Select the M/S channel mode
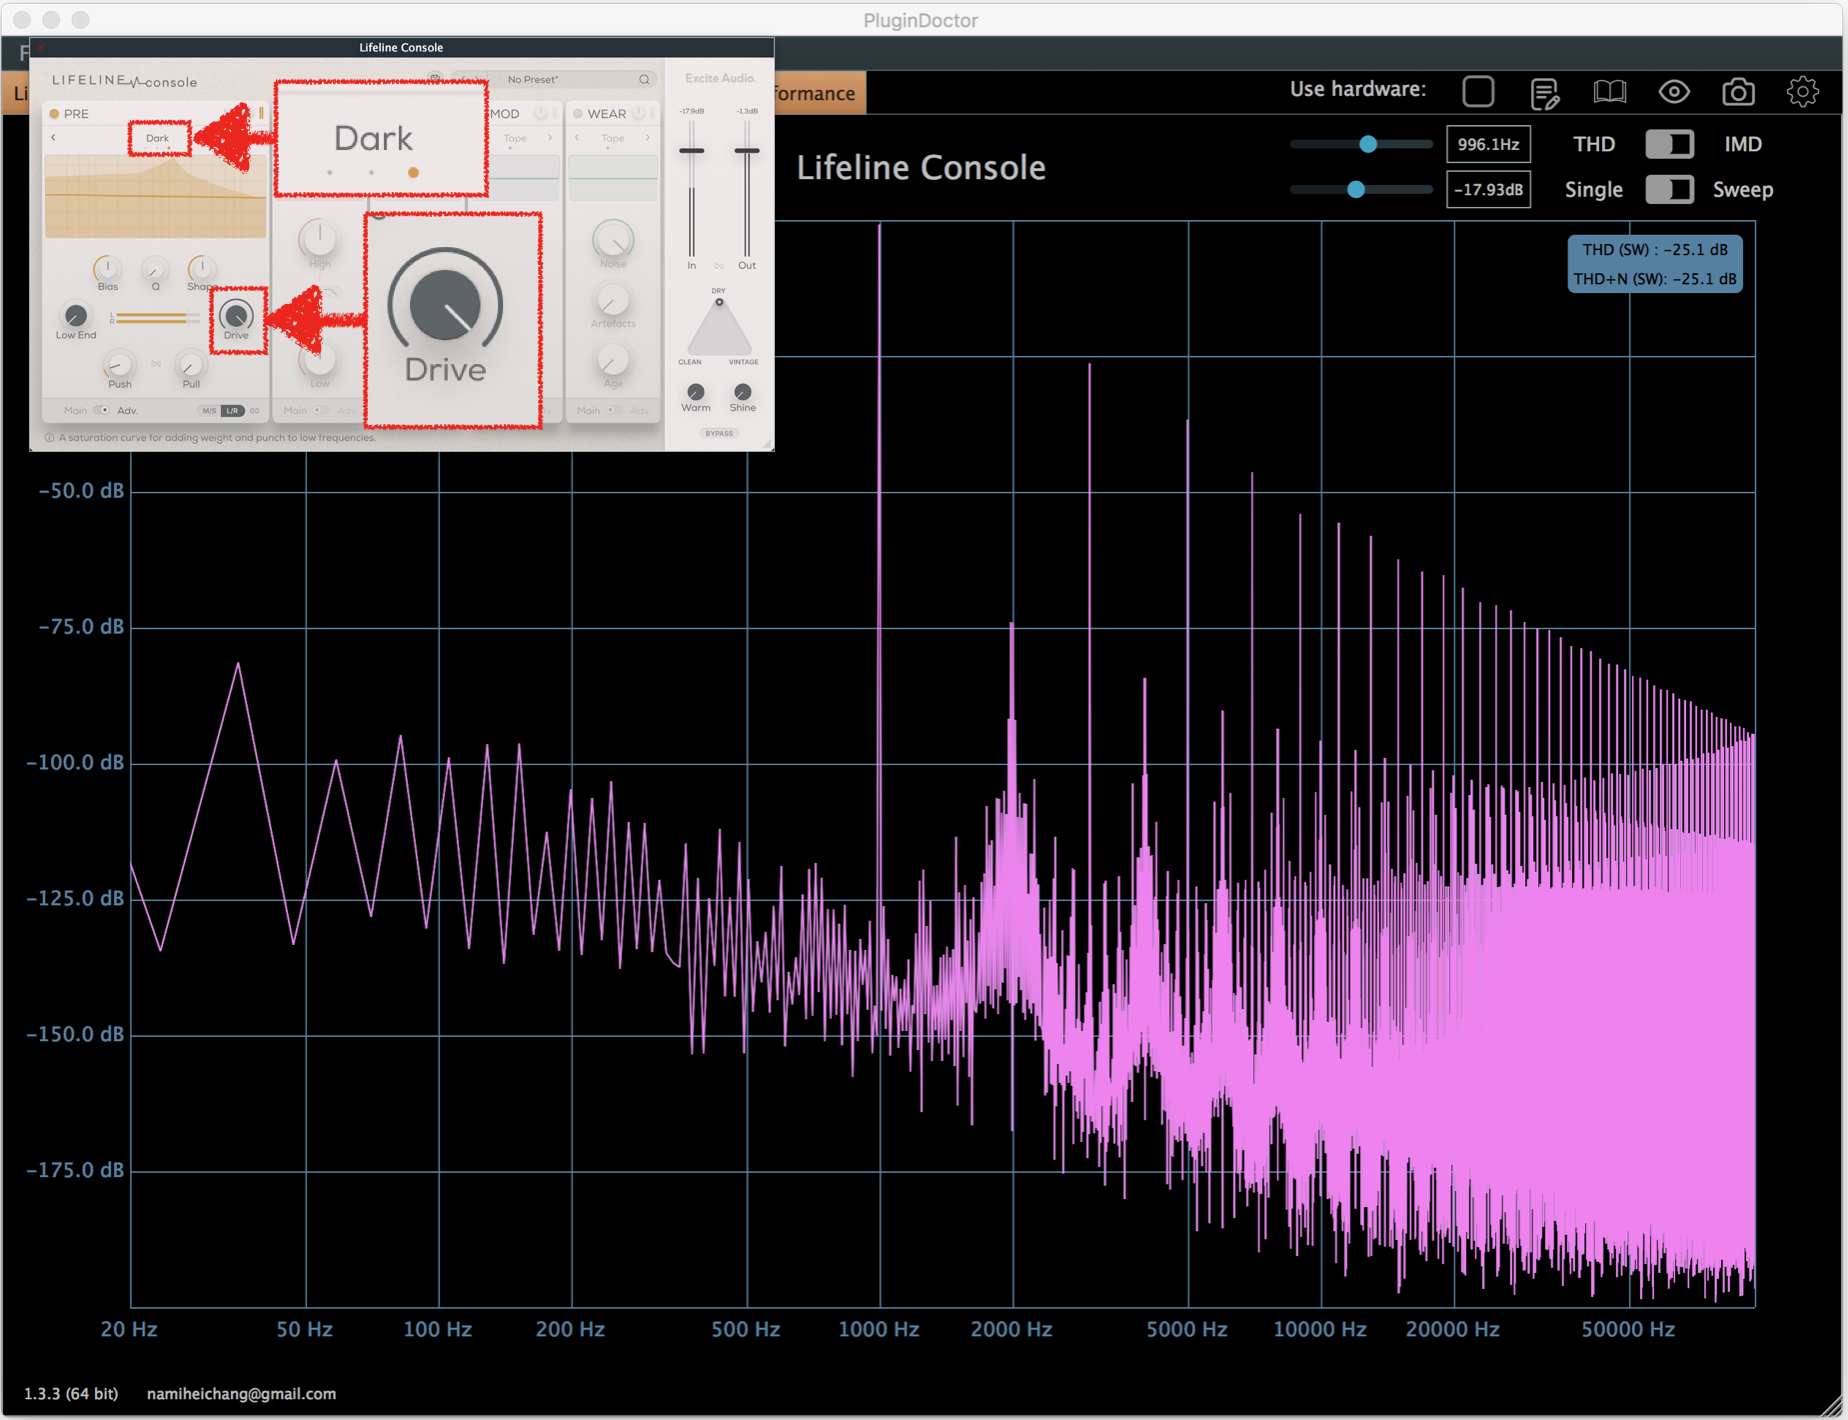Image resolution: width=1848 pixels, height=1420 pixels. [209, 410]
